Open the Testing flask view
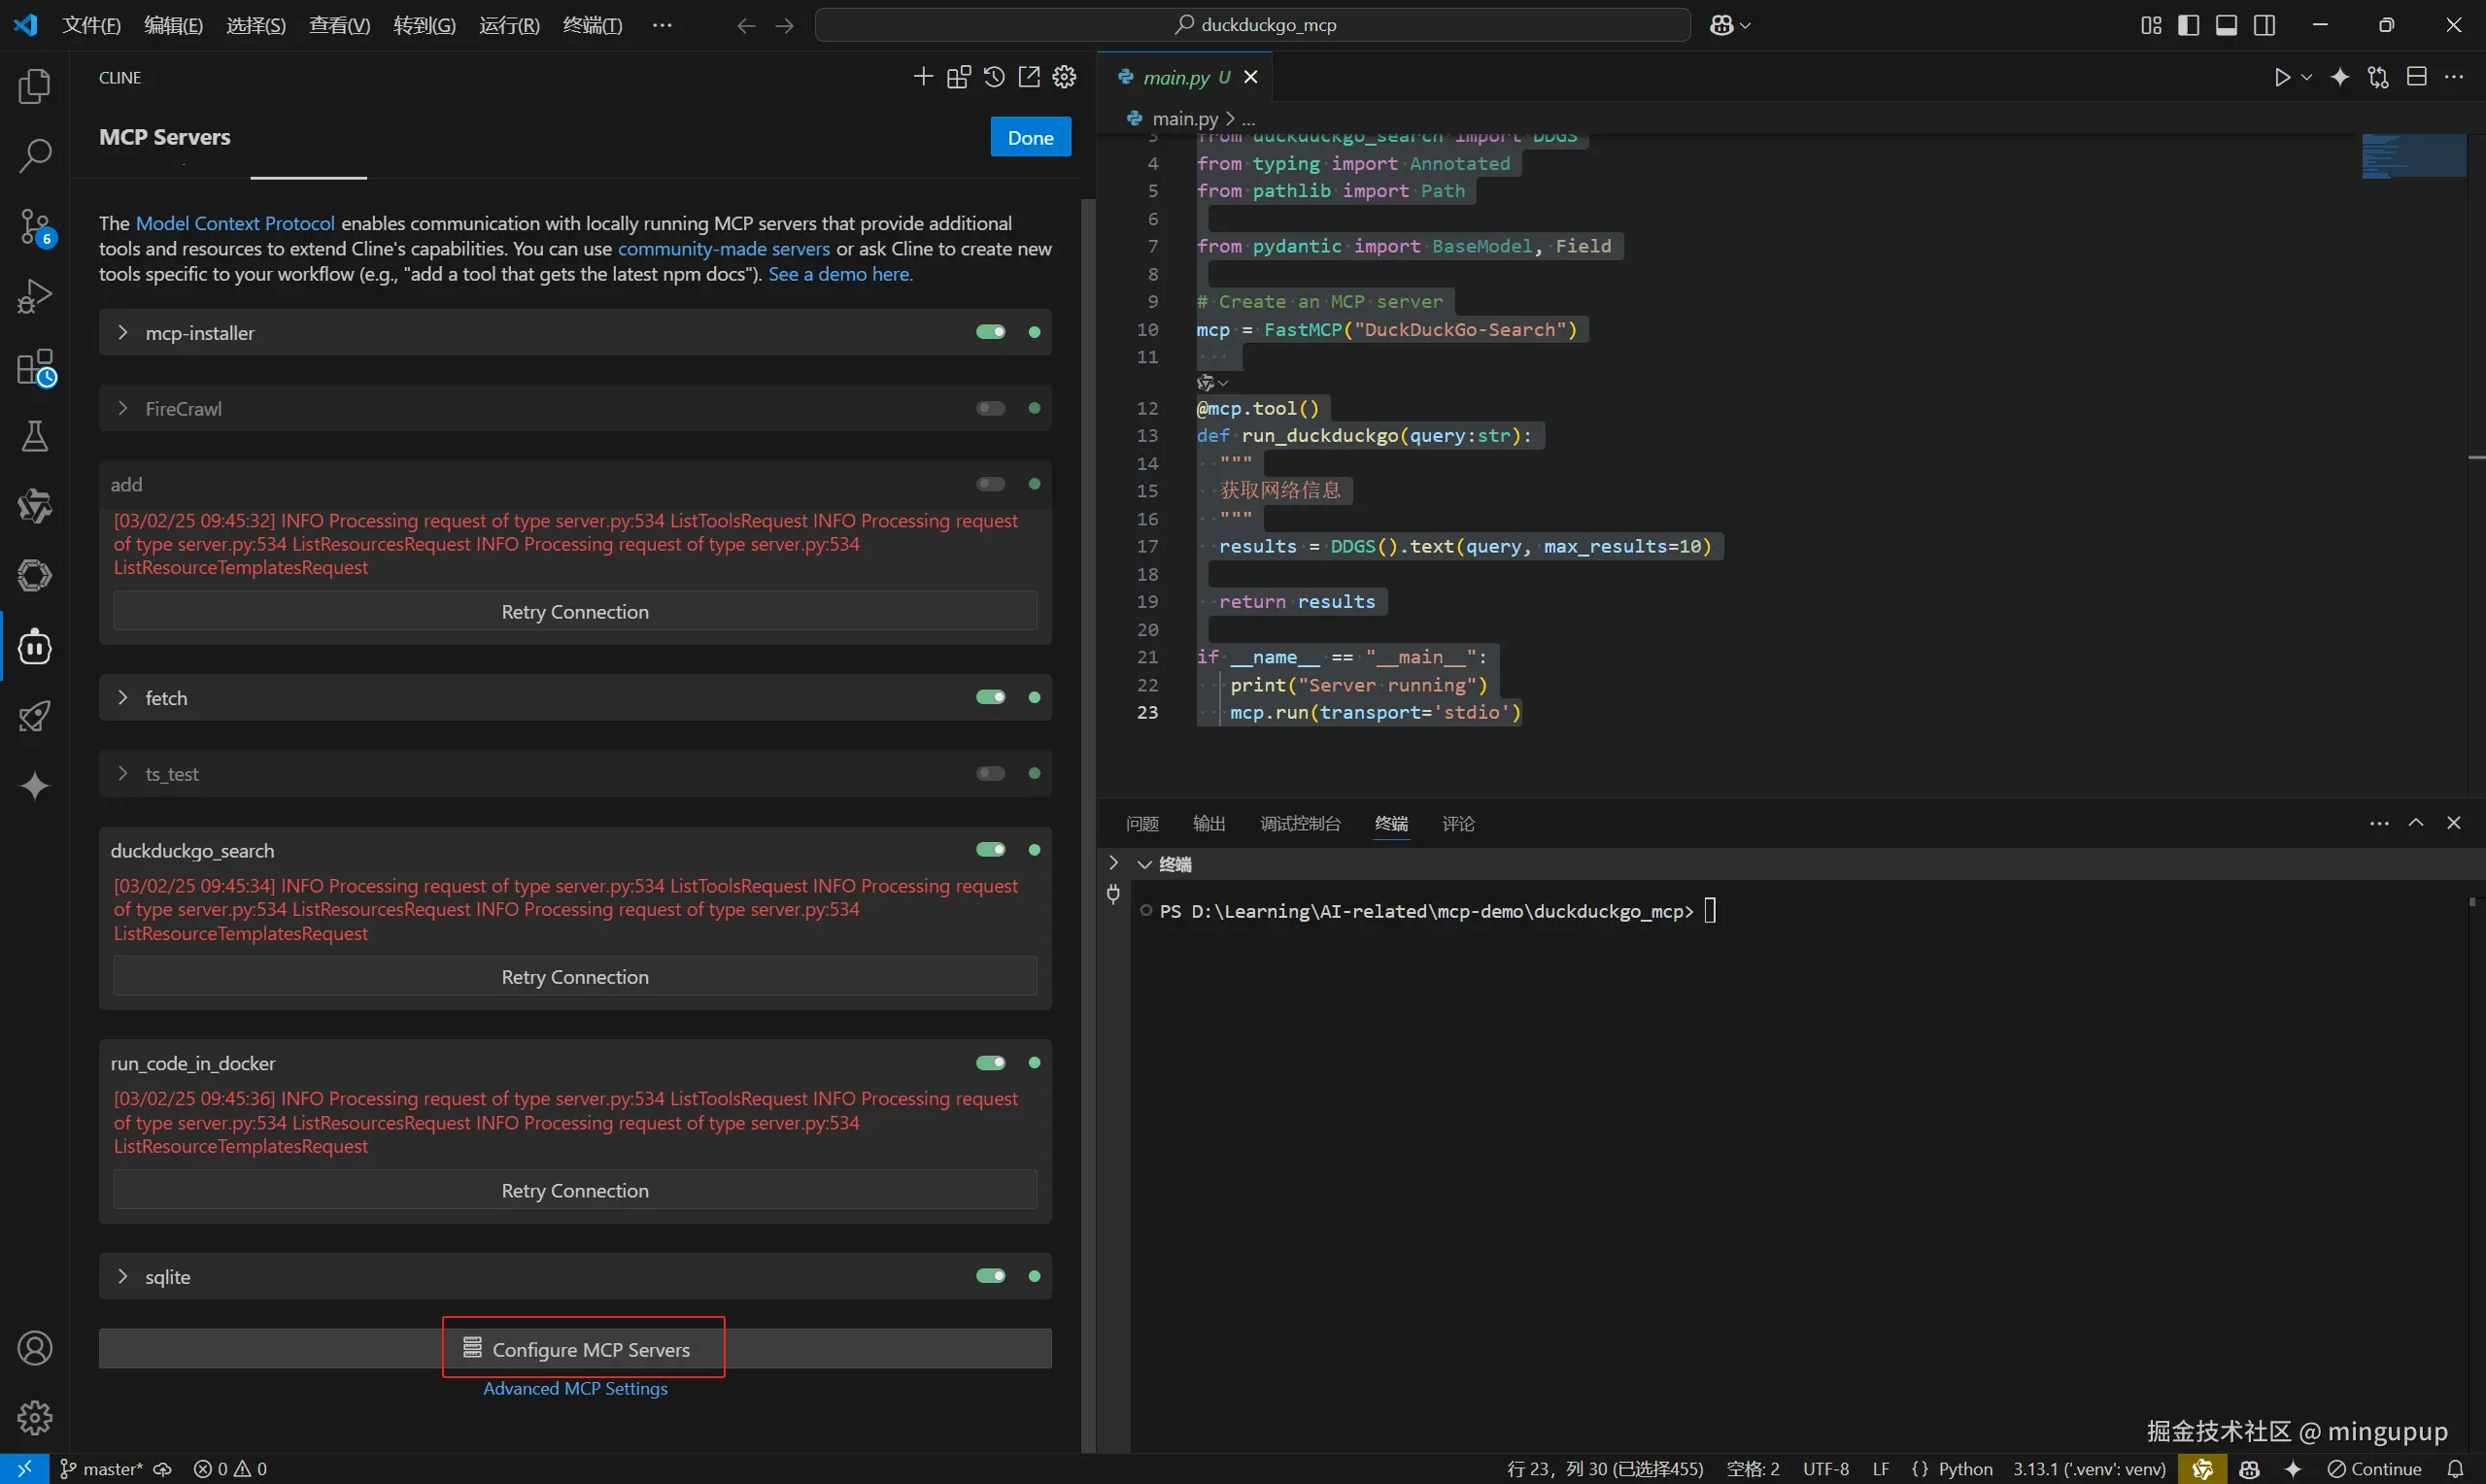This screenshot has width=2486, height=1484. pos(35,437)
